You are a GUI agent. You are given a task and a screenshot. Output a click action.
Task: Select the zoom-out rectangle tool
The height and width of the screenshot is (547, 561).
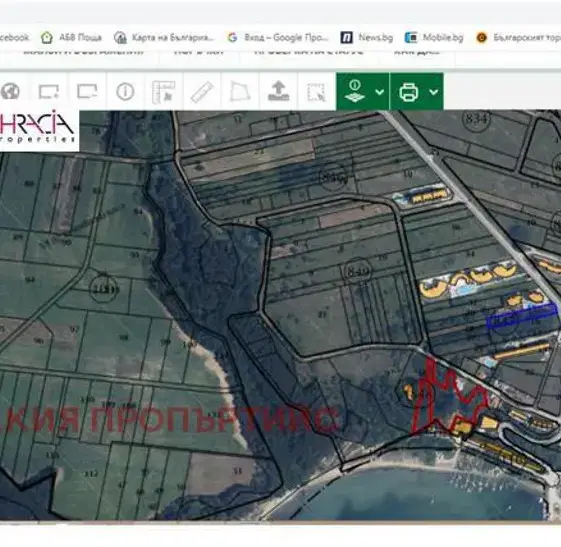[x=87, y=91]
